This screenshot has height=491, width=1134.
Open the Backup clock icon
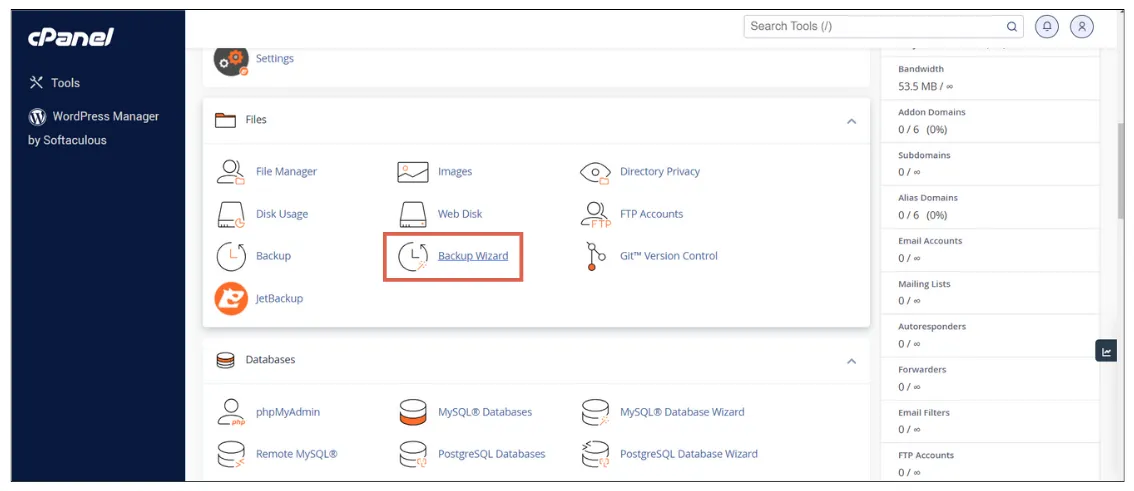coord(231,256)
